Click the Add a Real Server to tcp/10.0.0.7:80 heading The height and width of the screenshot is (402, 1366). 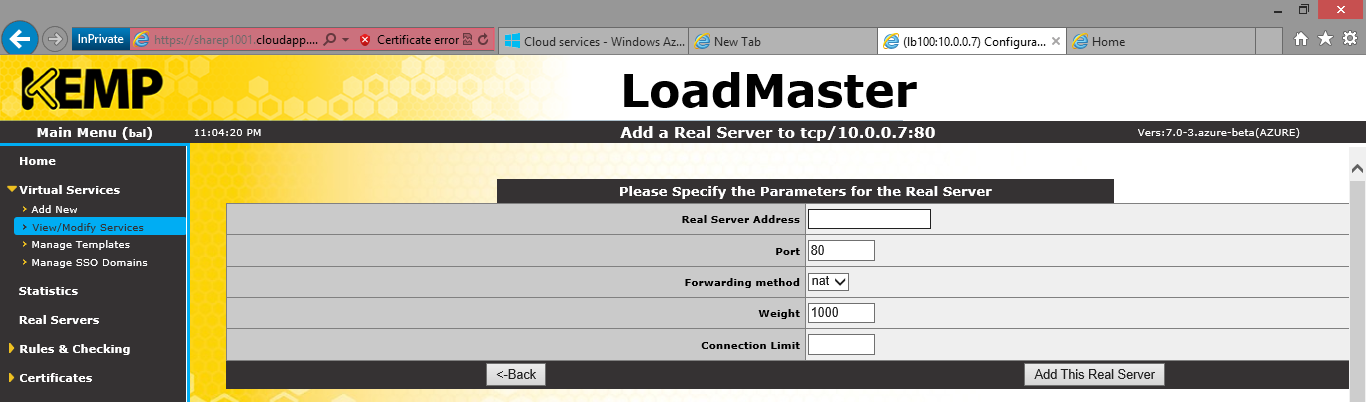click(x=777, y=132)
